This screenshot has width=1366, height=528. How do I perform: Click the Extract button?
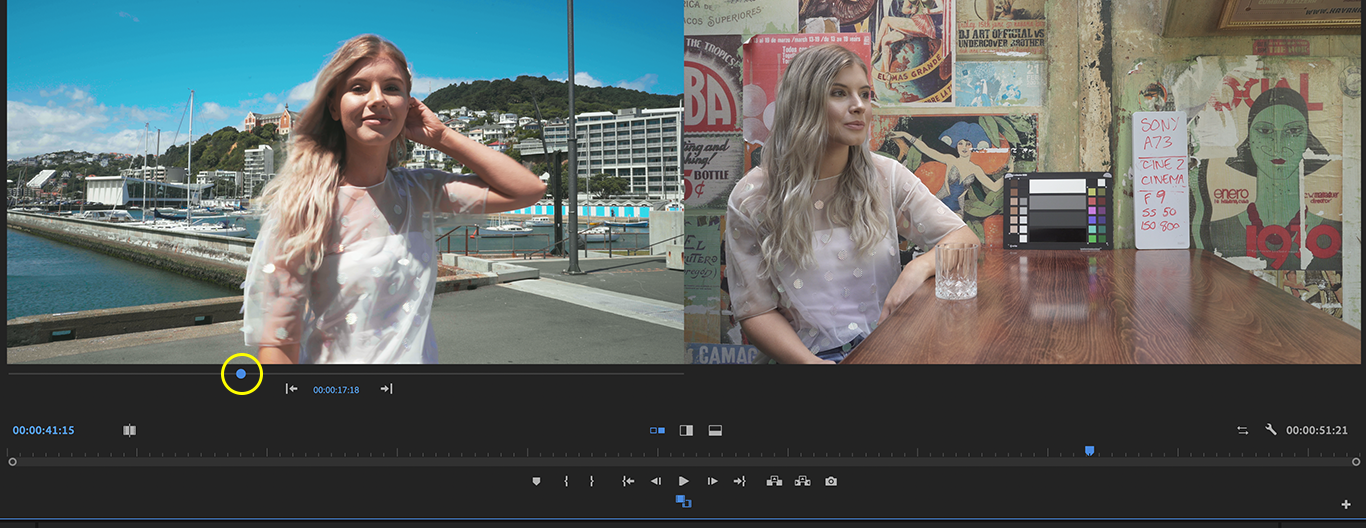coord(802,481)
